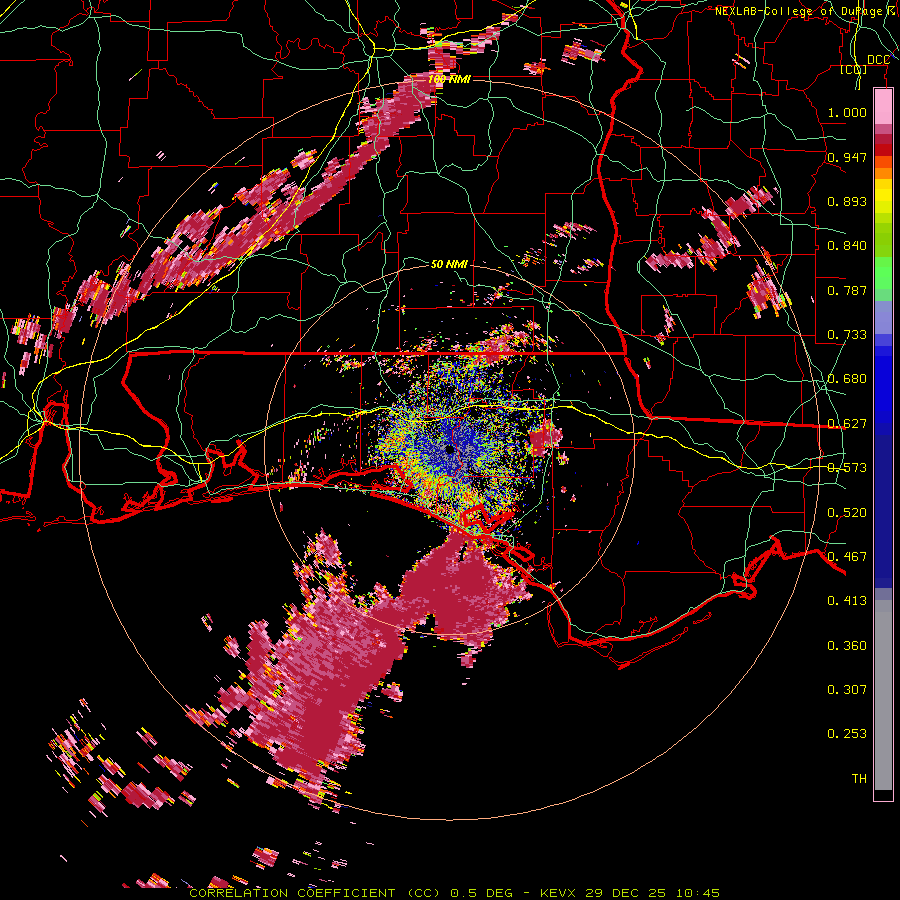Click the black radar site dot
The width and height of the screenshot is (900, 900).
[451, 450]
